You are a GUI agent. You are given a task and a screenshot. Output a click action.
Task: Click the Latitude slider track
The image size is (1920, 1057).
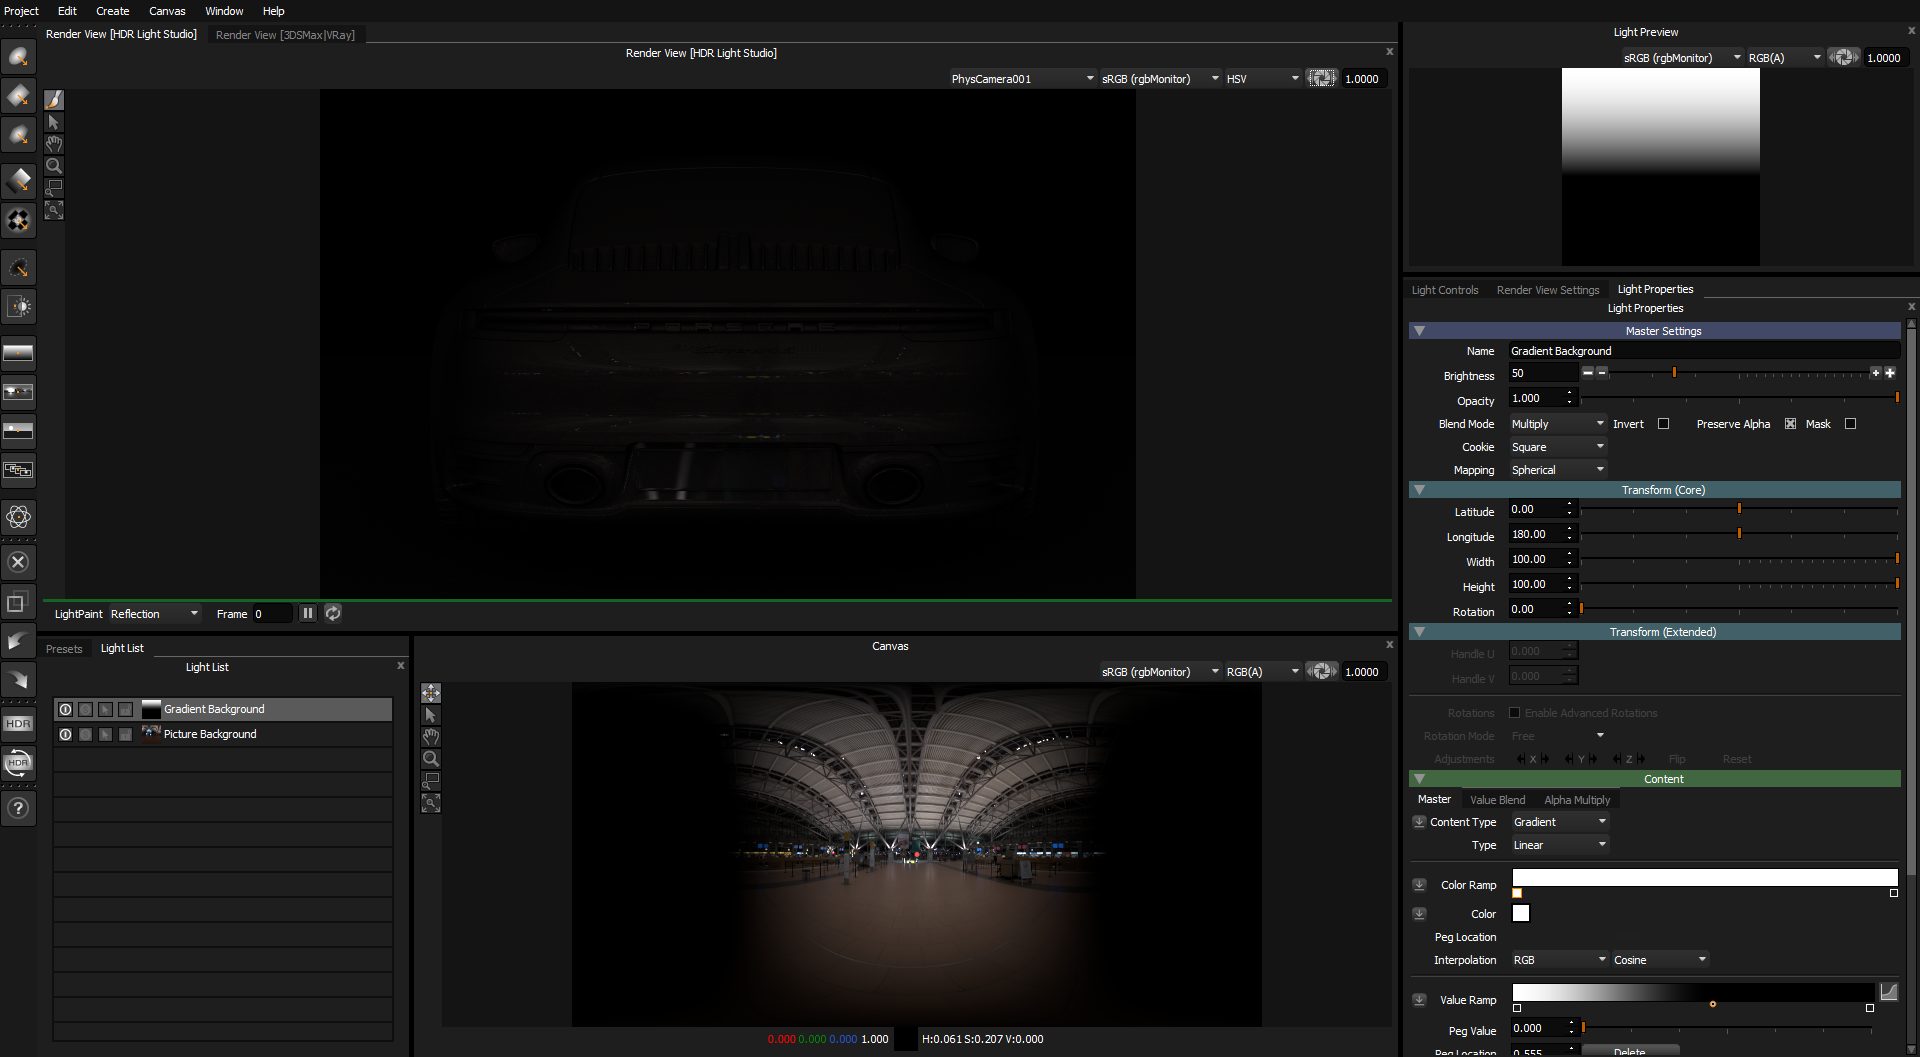[x=1739, y=510]
